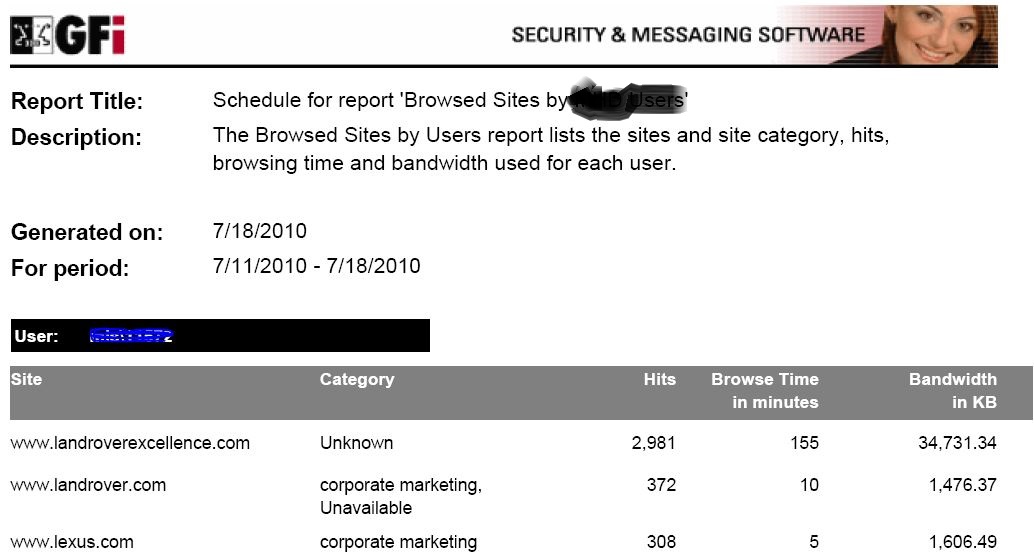Click the Site column header

click(27, 379)
